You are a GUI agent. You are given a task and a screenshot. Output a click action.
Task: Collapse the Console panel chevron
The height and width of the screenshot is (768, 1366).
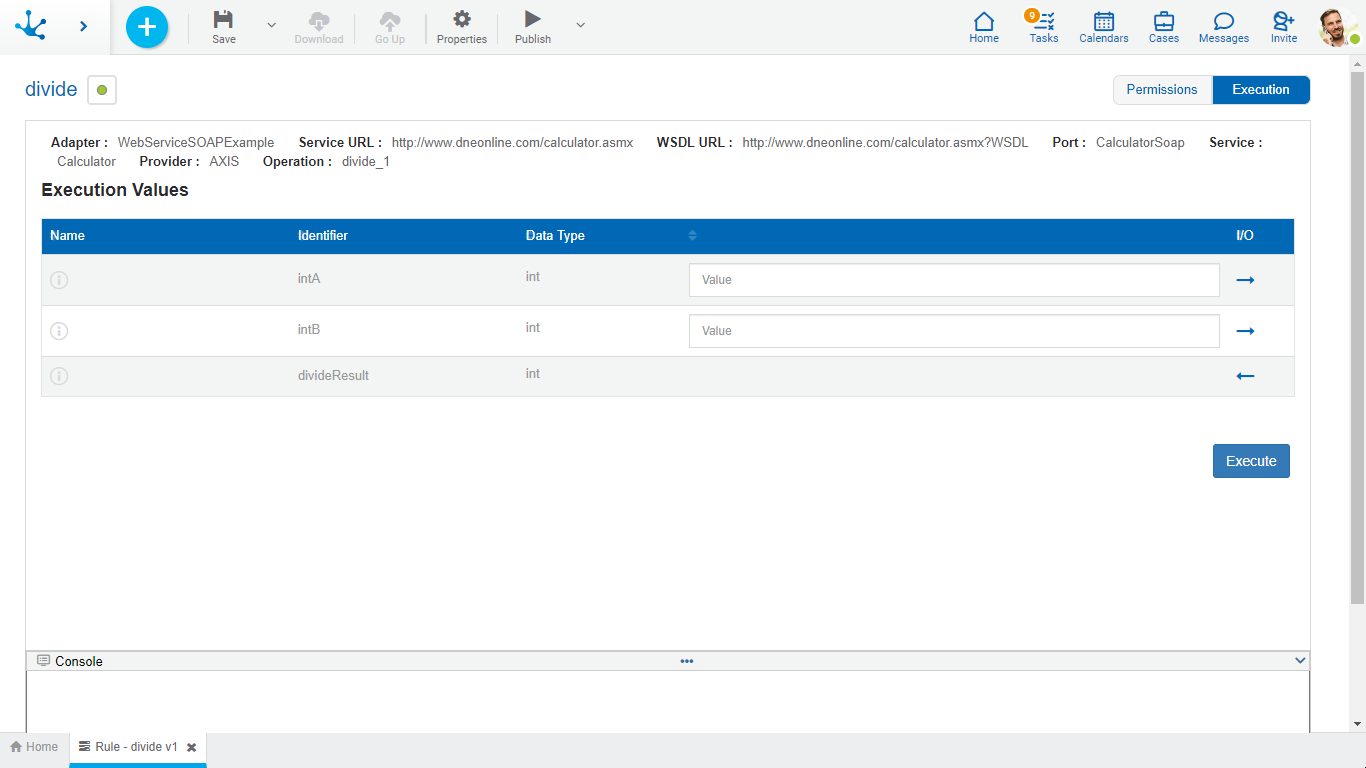1300,661
